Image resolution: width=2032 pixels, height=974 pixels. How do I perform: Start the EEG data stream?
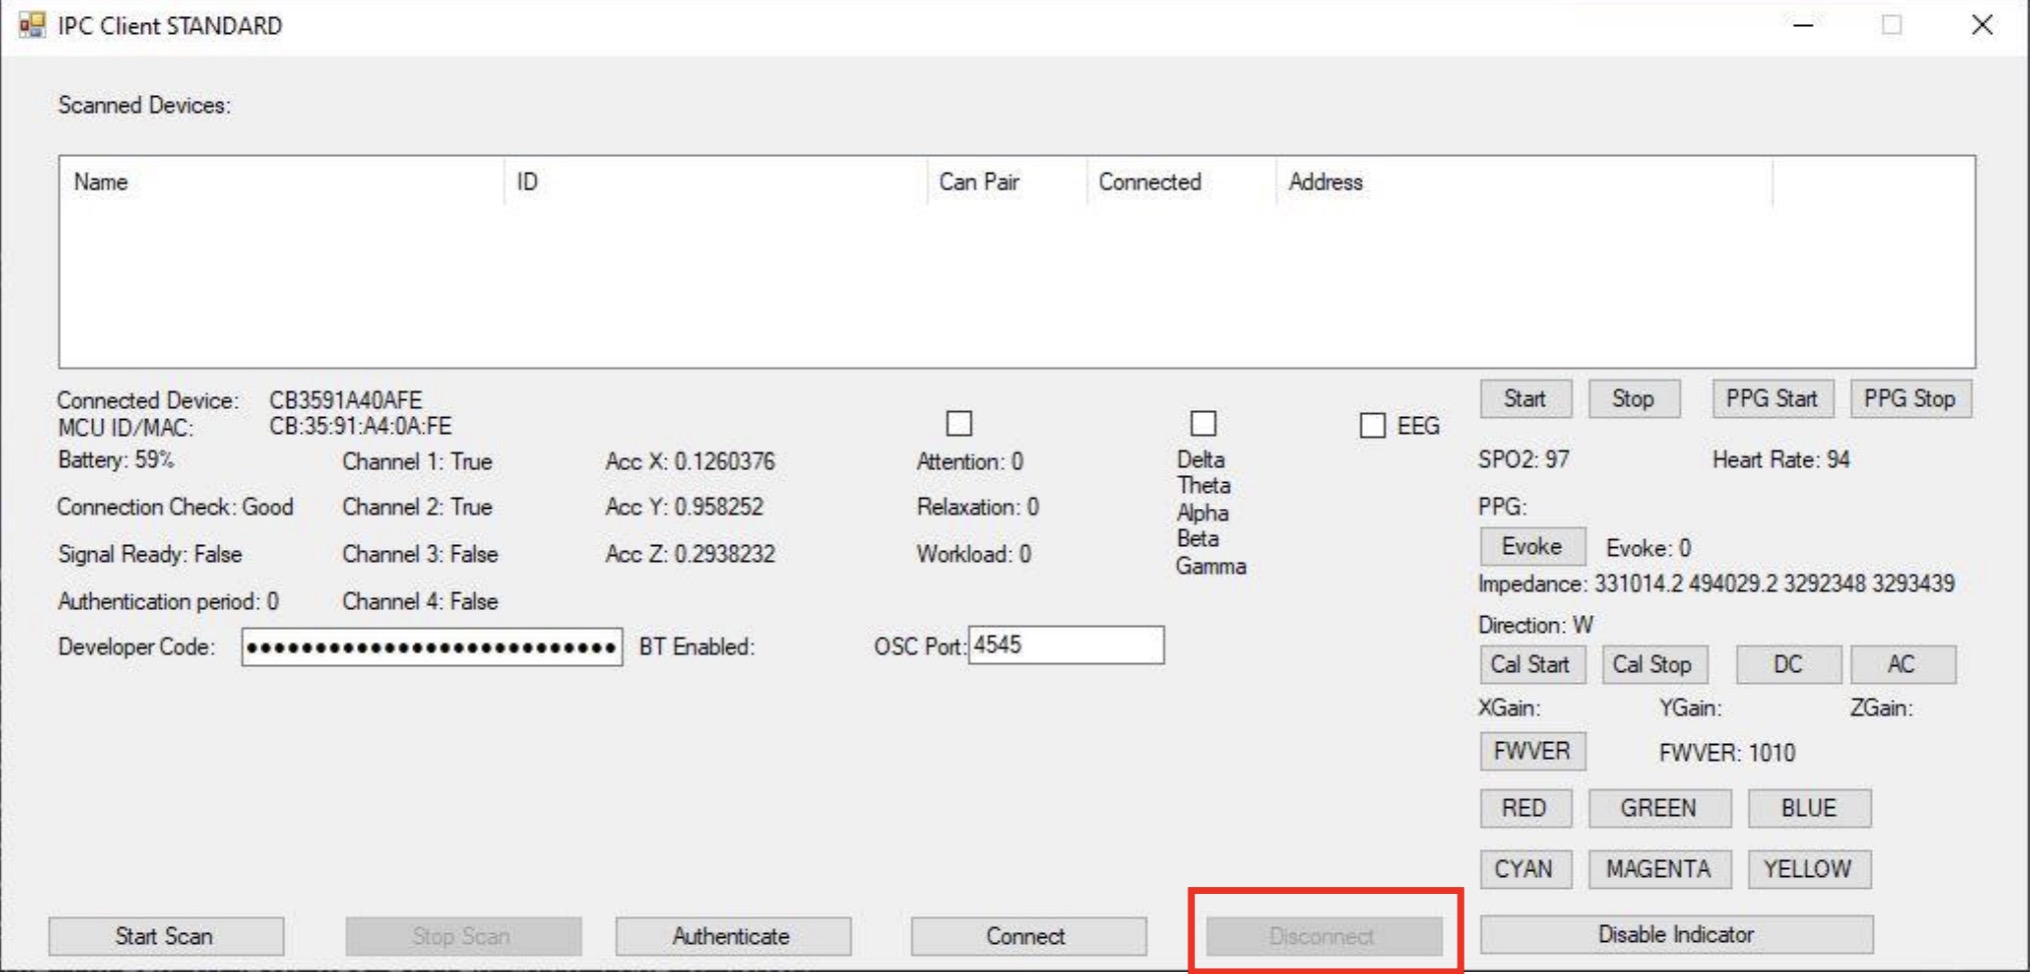[x=1524, y=398]
